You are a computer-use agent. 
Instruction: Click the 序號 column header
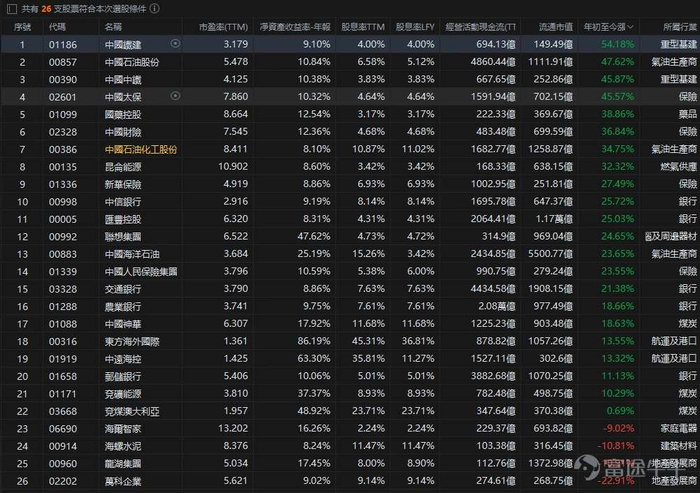pyautogui.click(x=22, y=27)
